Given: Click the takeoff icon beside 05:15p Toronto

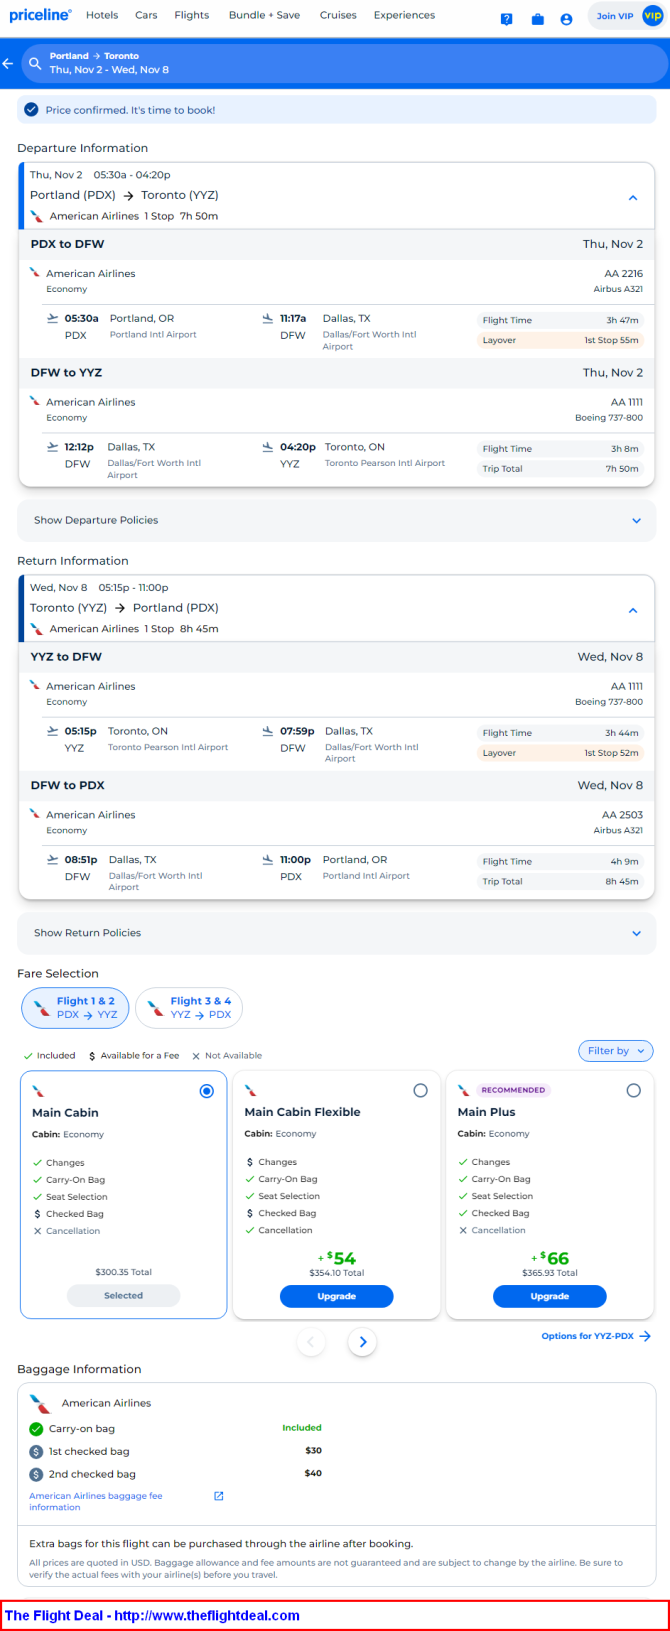Looking at the screenshot, I should pyautogui.click(x=53, y=731).
